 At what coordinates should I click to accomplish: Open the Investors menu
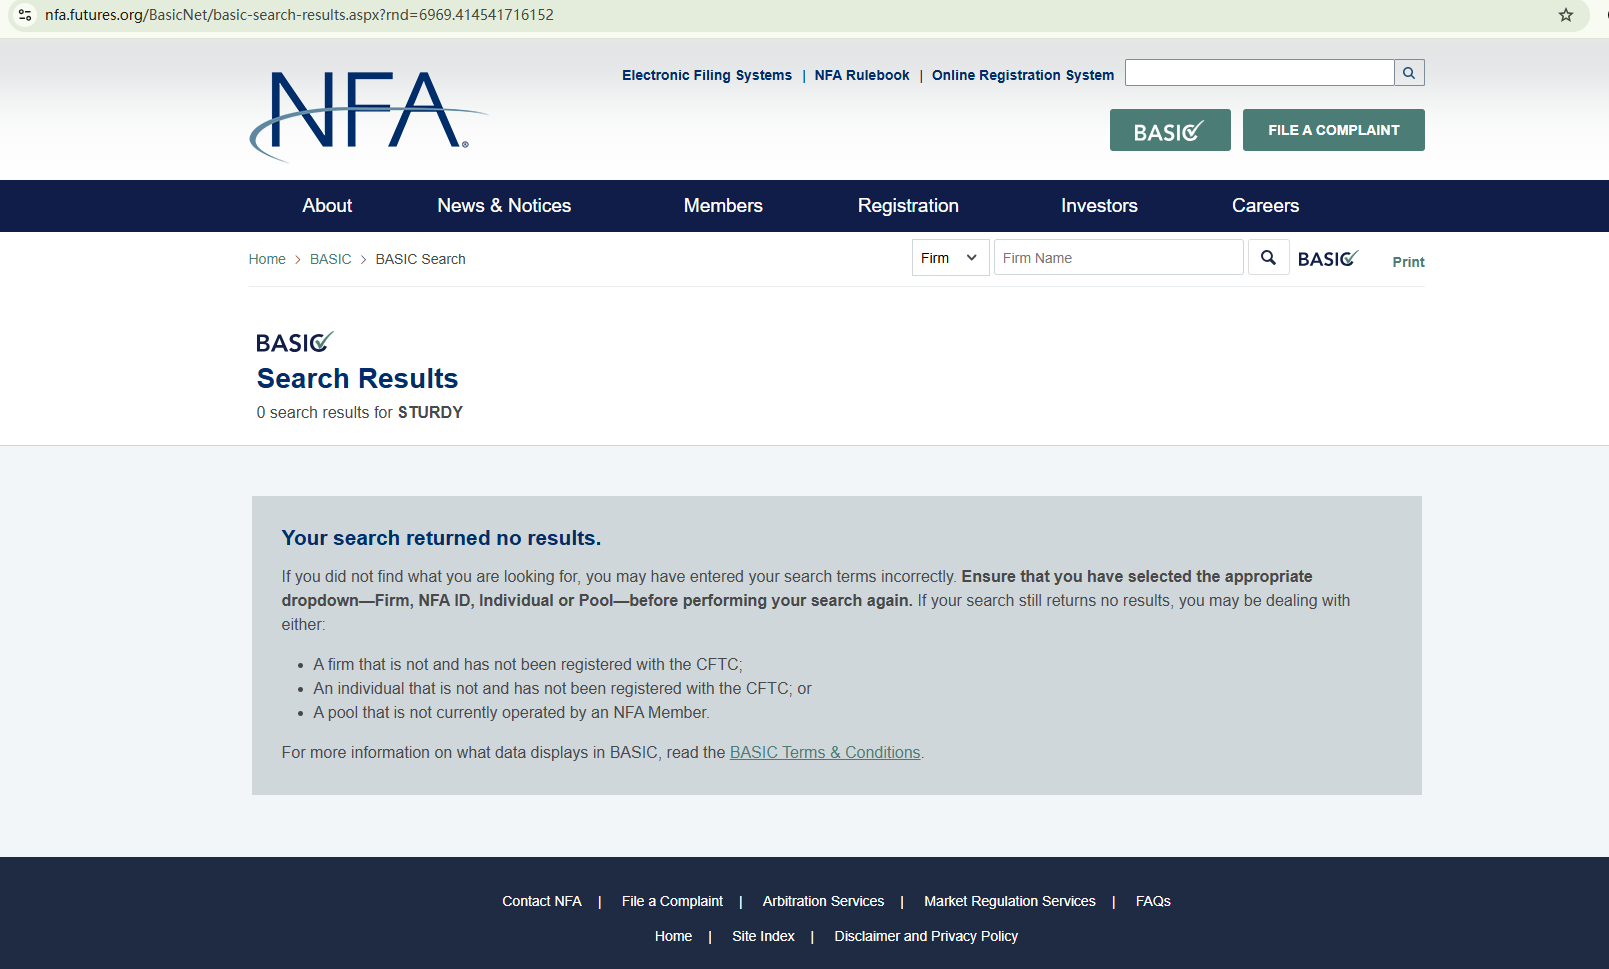click(1099, 206)
